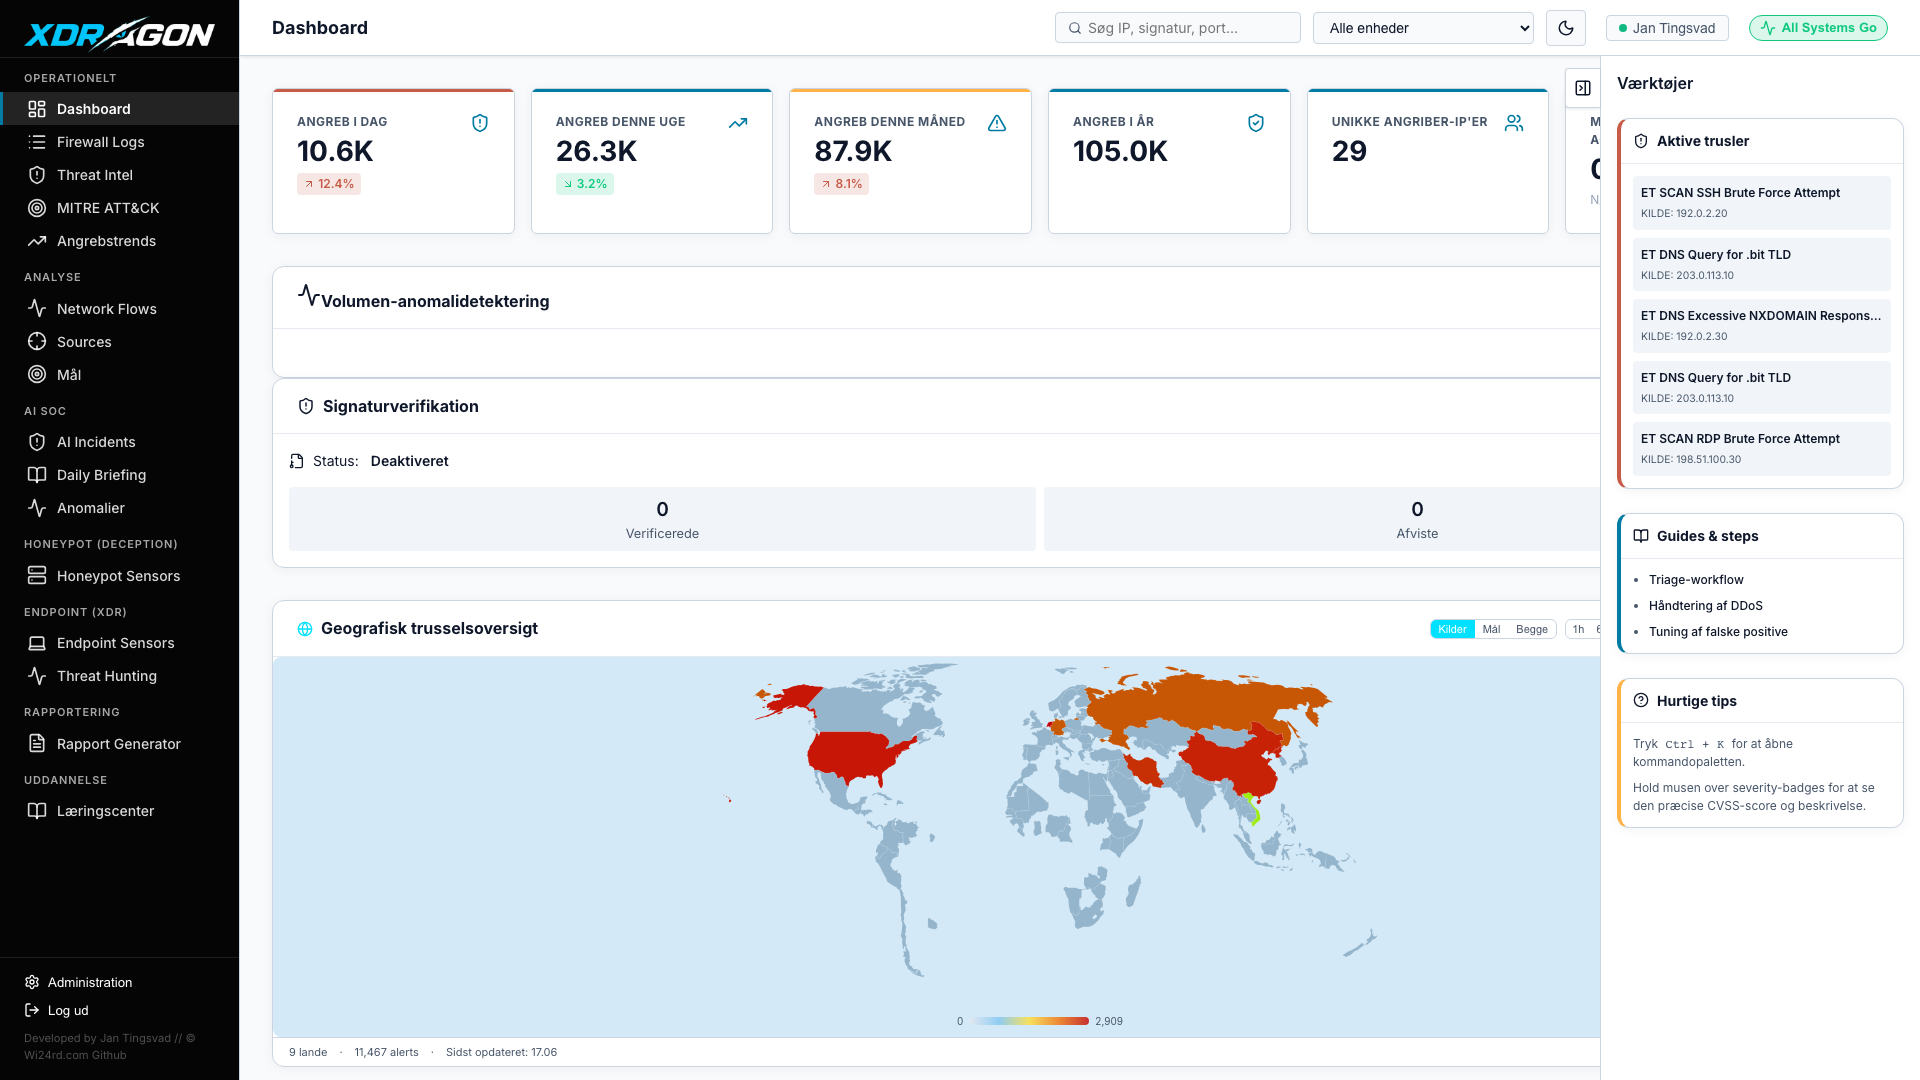Open Daily Briefing from the sidebar
Viewport: 1920px width, 1080px height.
tap(119, 475)
